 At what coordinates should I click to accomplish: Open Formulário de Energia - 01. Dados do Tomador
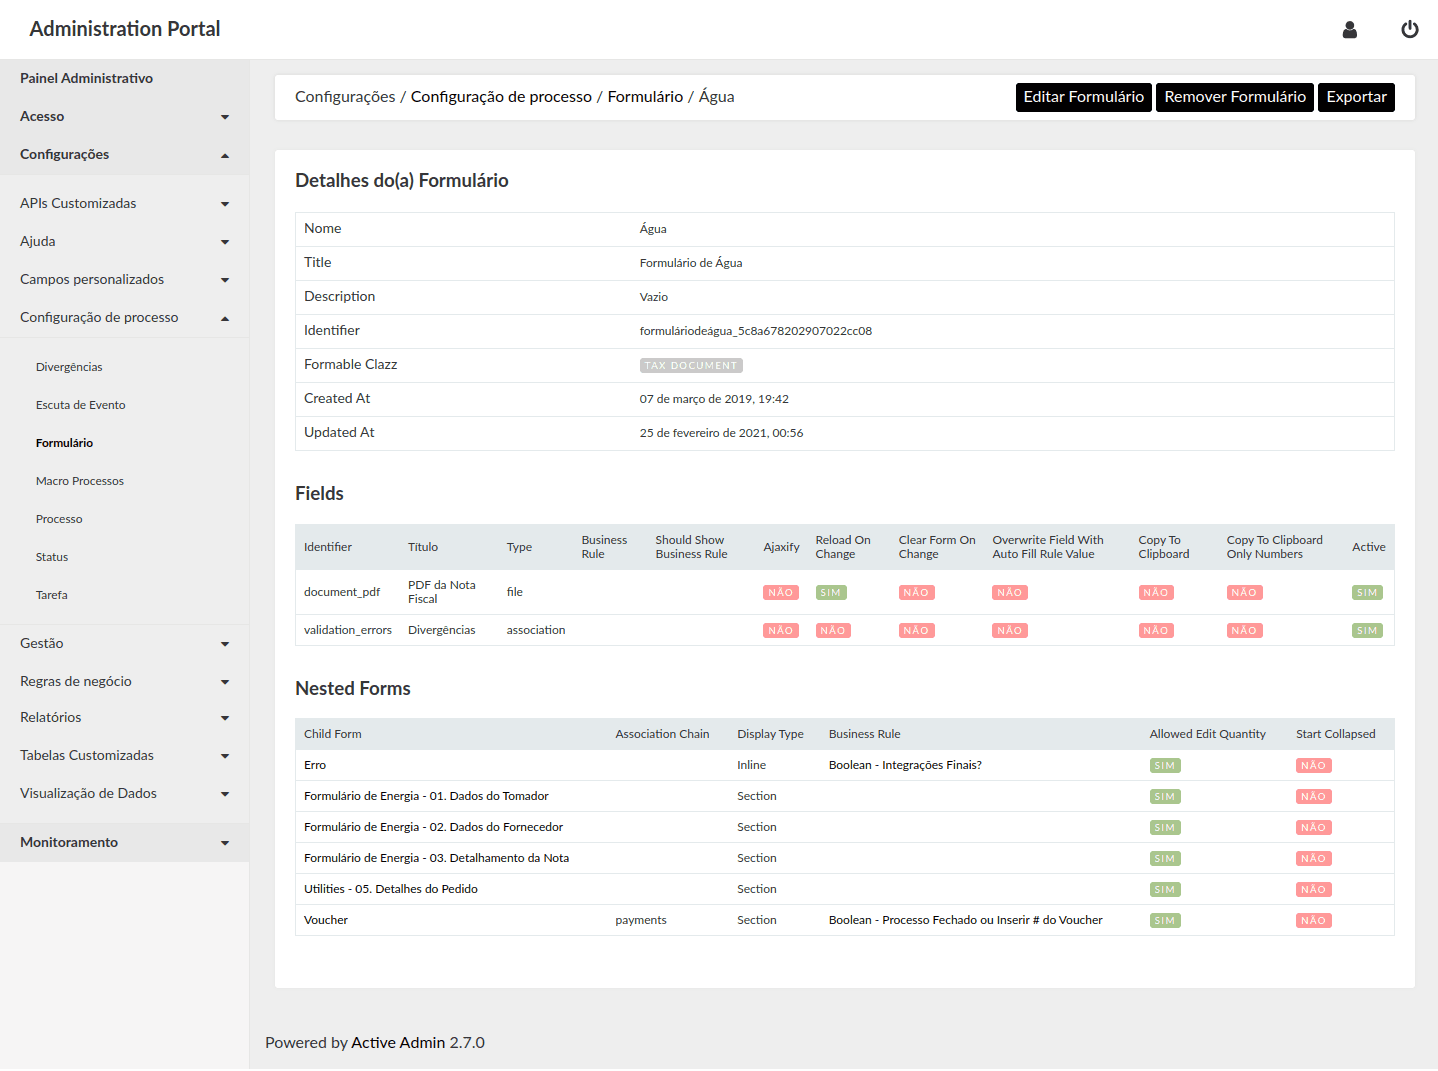coord(426,796)
